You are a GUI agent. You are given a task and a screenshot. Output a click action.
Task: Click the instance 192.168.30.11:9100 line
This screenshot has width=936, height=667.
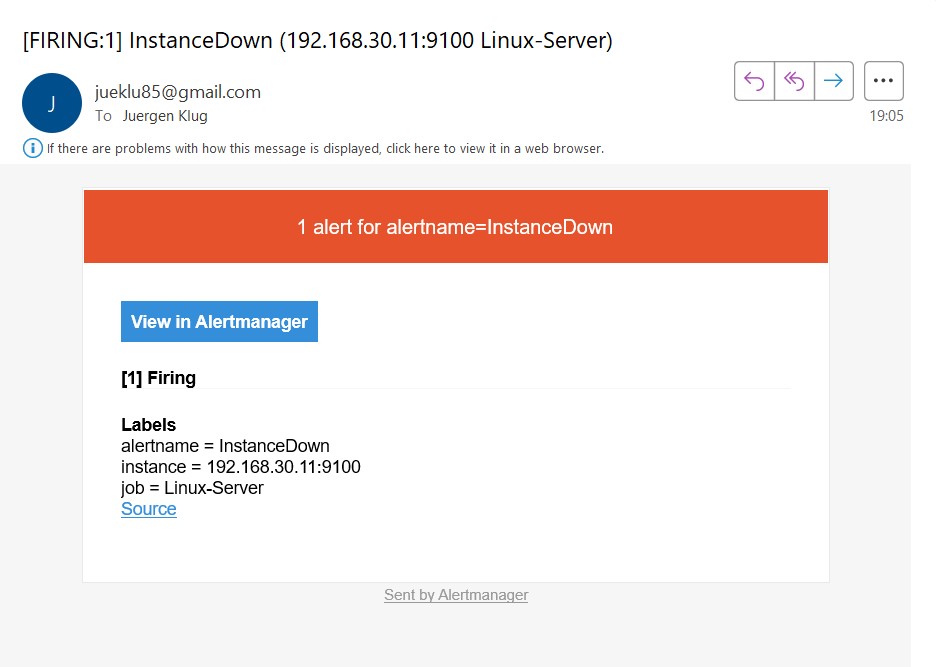click(x=240, y=467)
